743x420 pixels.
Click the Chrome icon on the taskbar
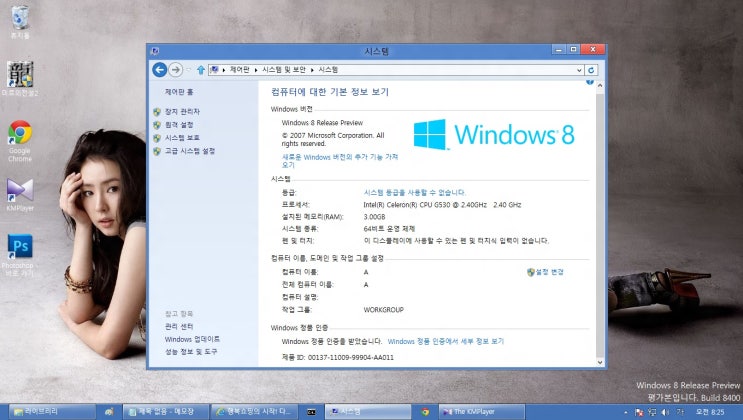425,412
